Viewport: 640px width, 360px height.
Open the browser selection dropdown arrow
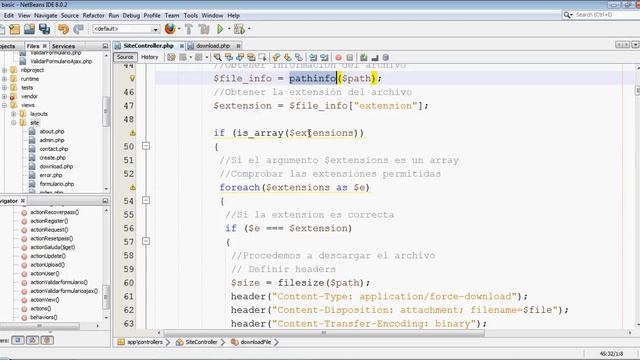179,29
